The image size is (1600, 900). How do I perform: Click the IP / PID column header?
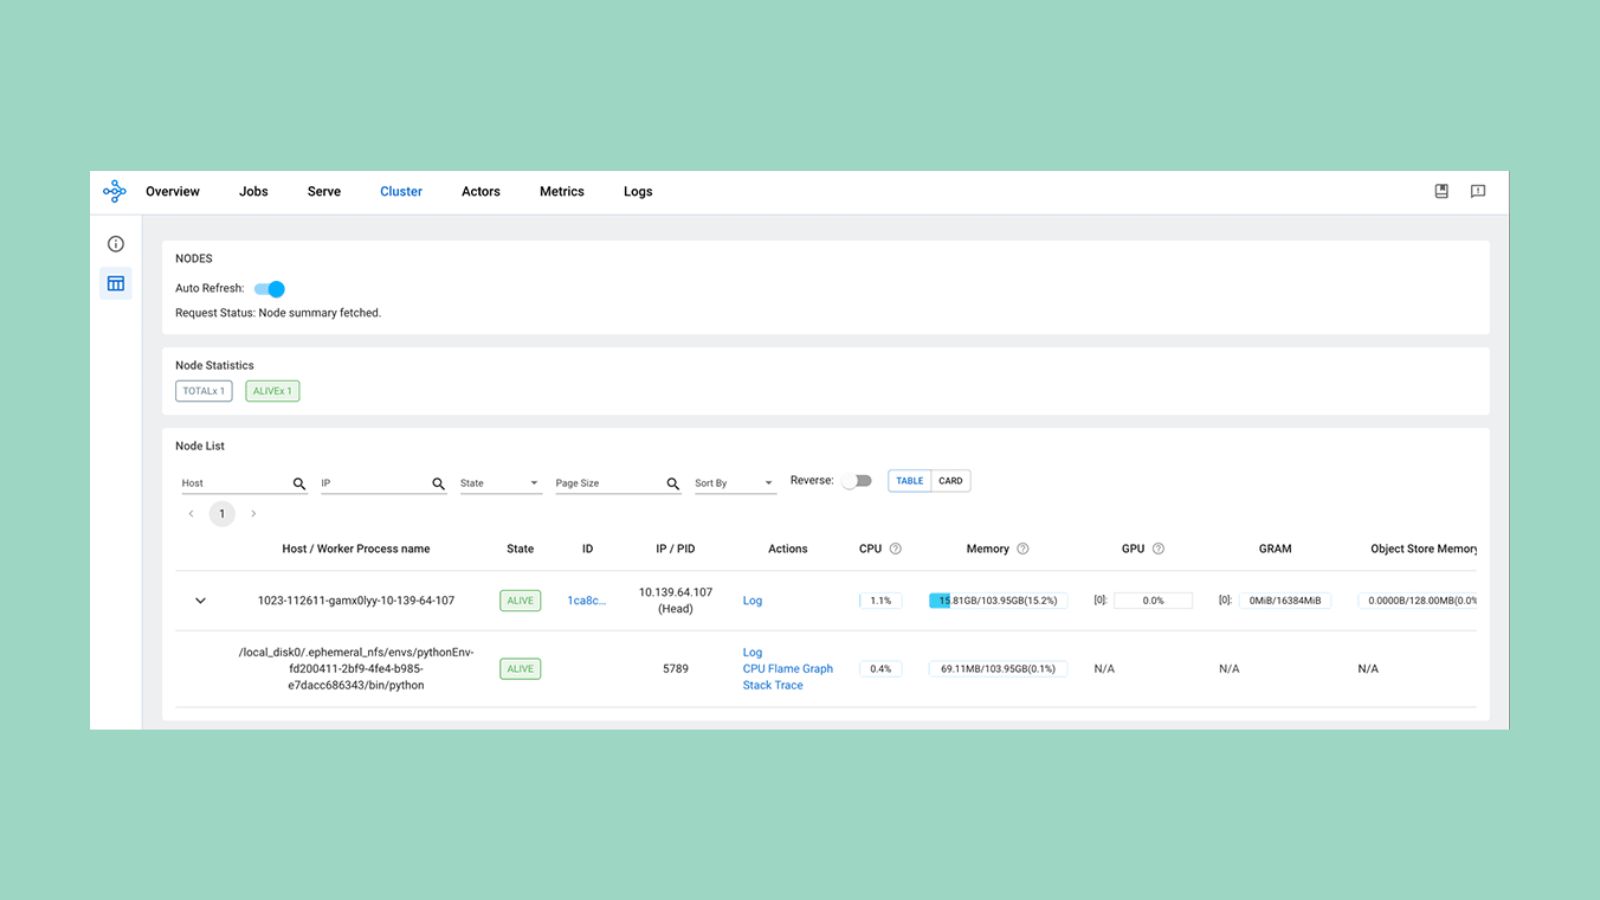tap(676, 549)
